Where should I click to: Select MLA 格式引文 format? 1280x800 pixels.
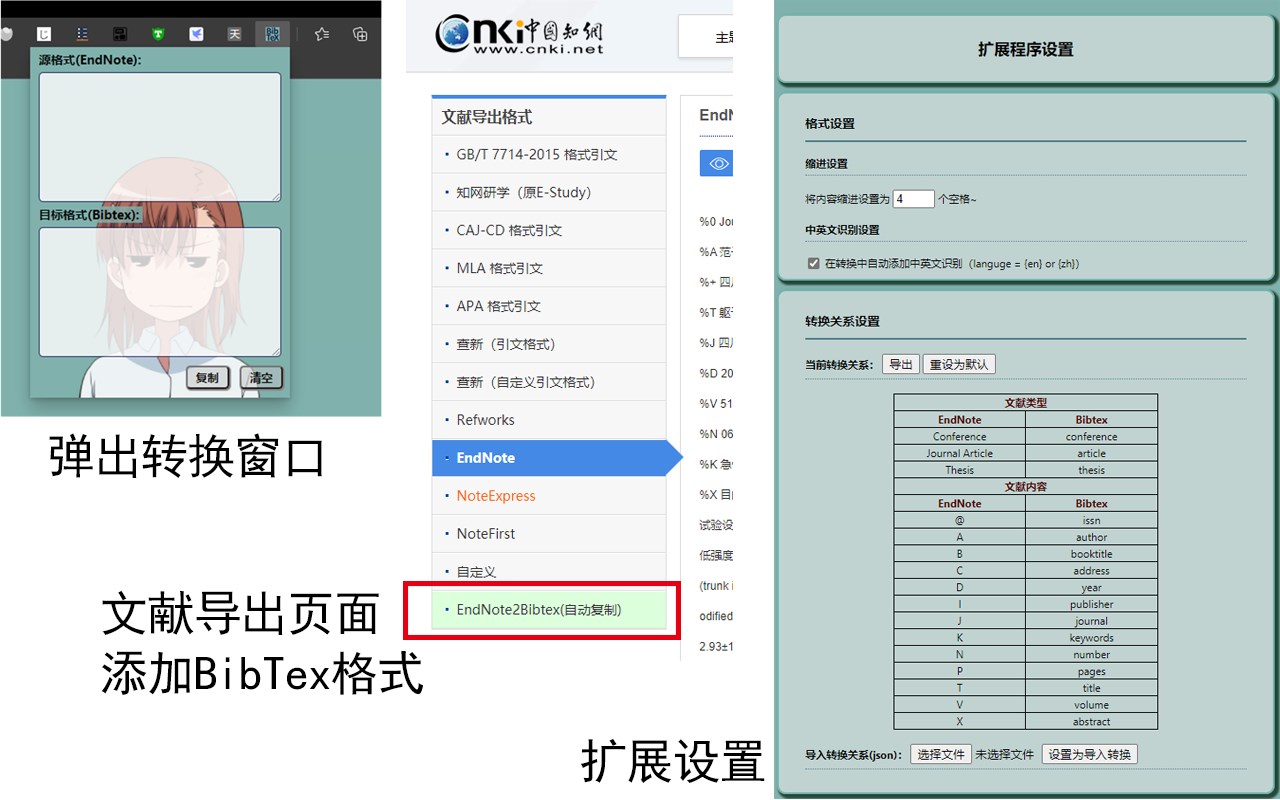(549, 268)
